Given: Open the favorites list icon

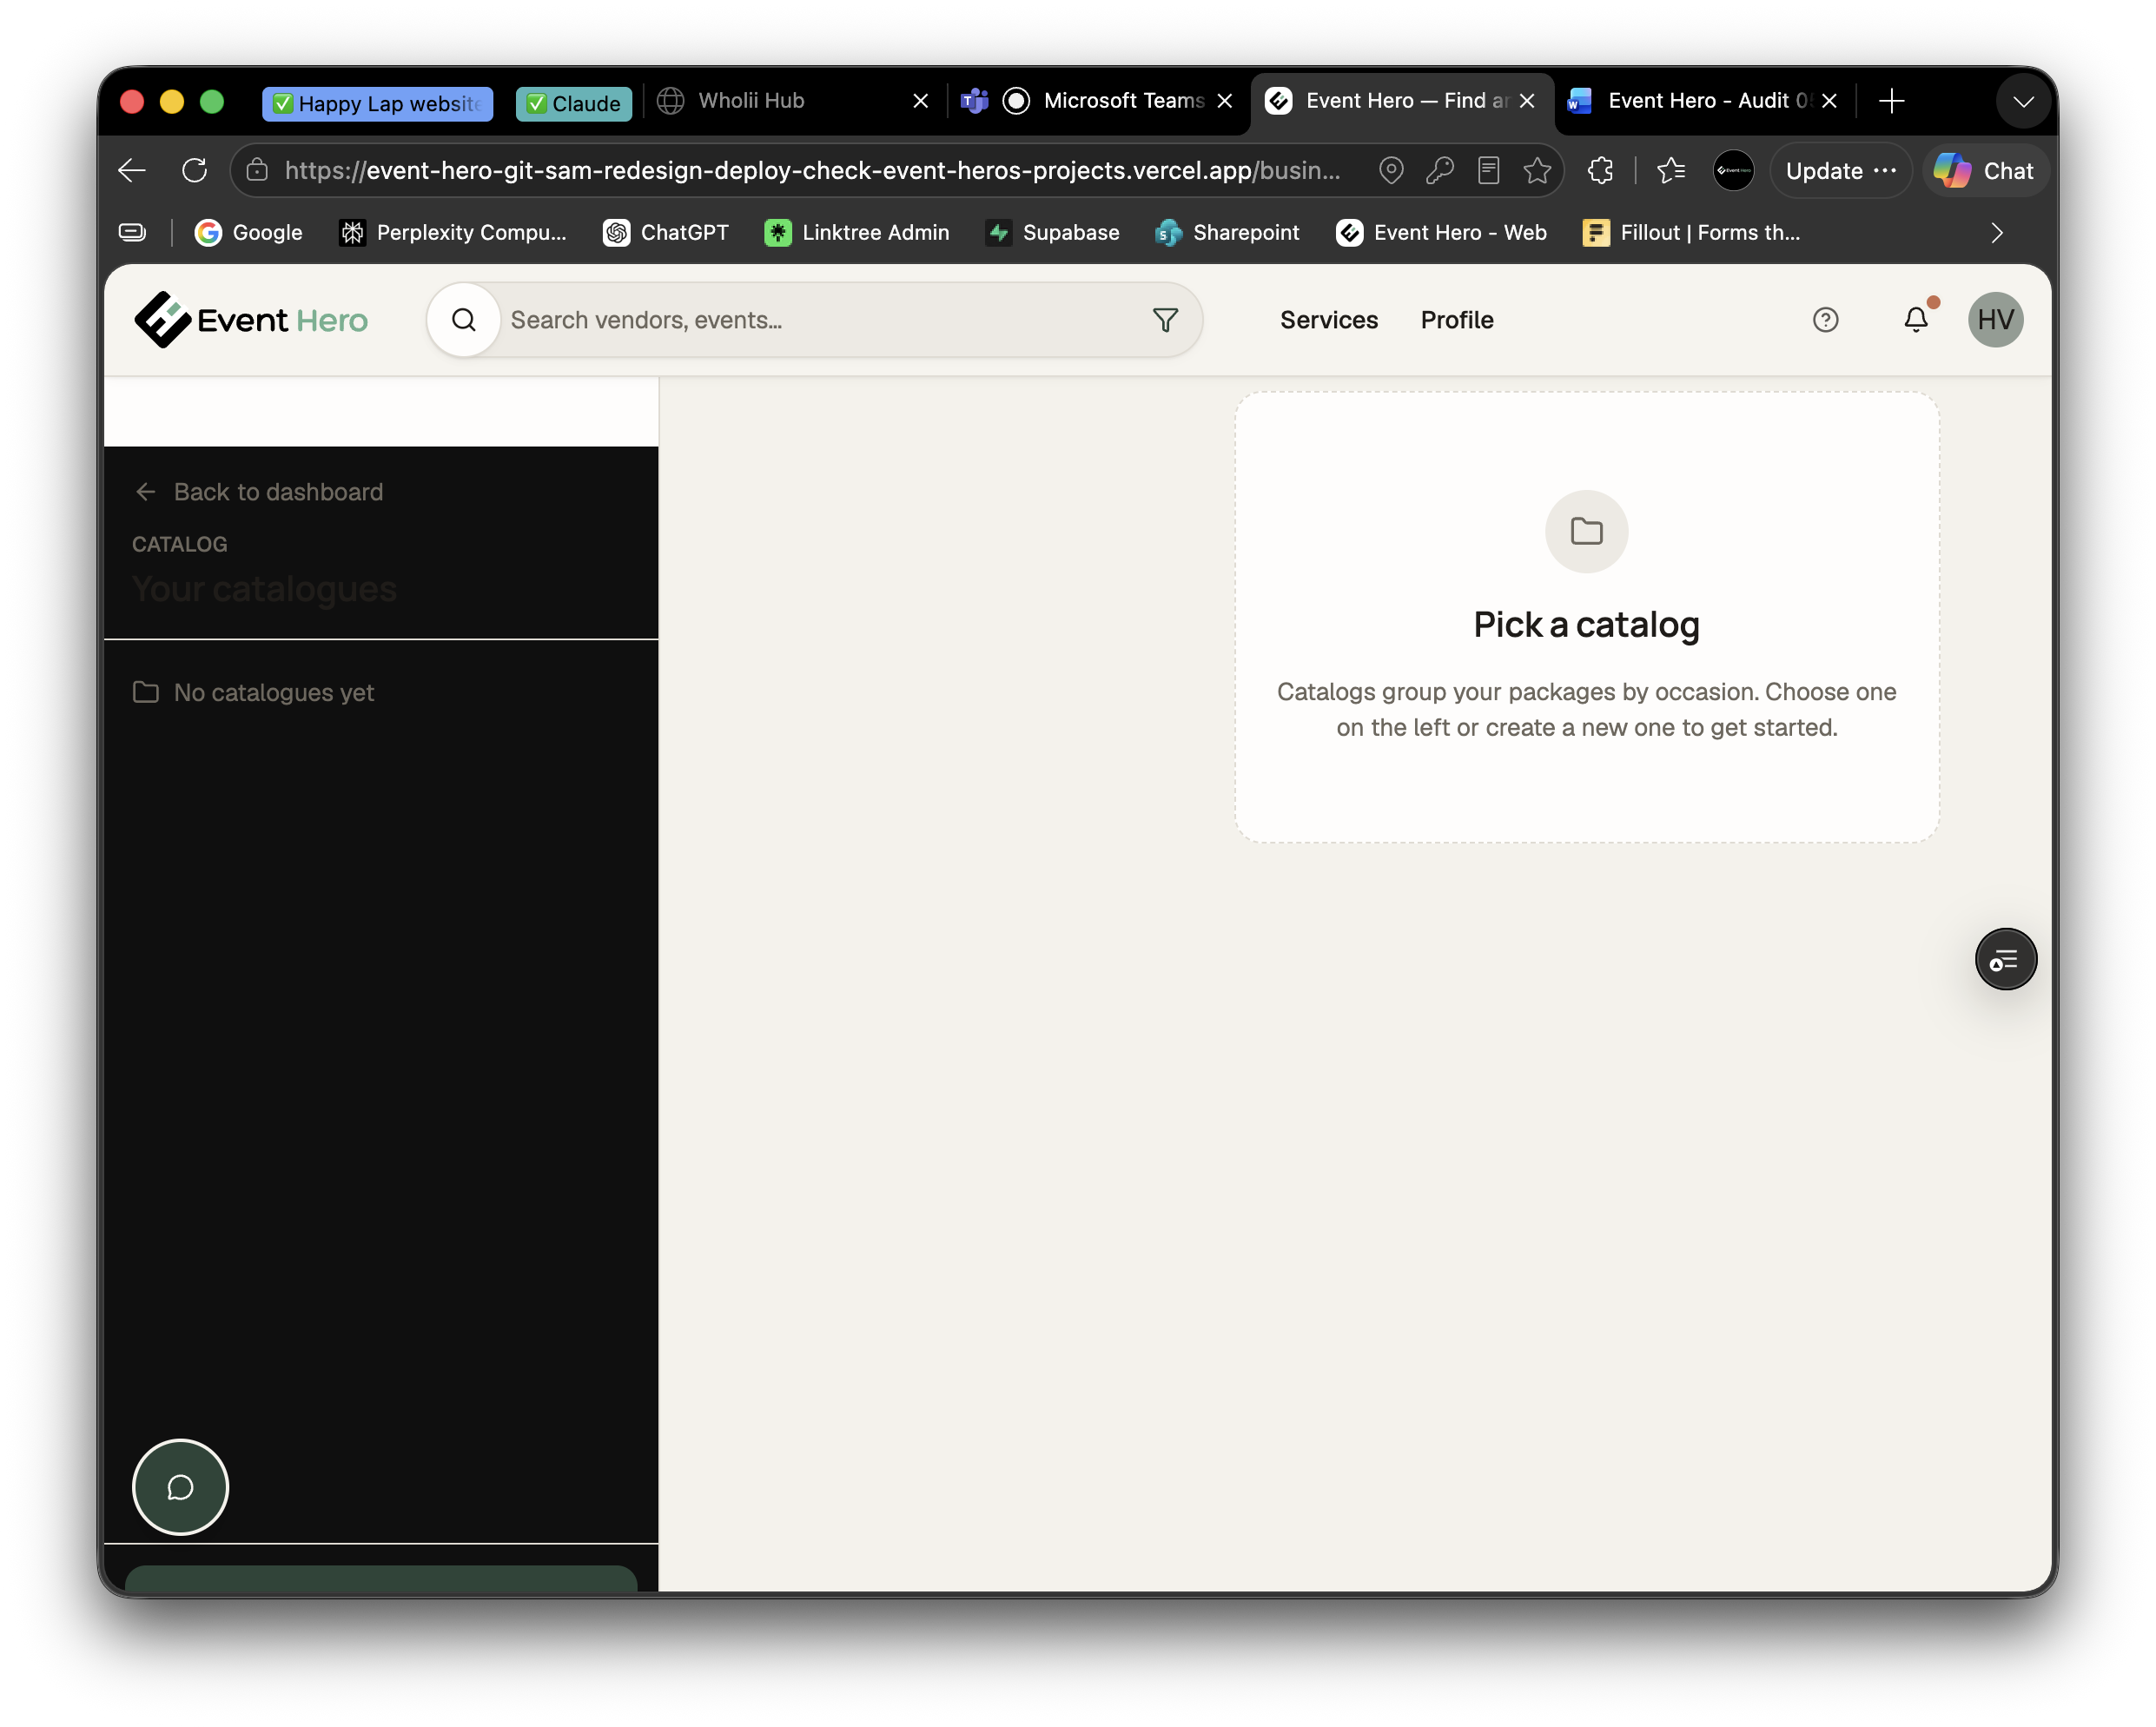Looking at the screenshot, I should (1671, 171).
